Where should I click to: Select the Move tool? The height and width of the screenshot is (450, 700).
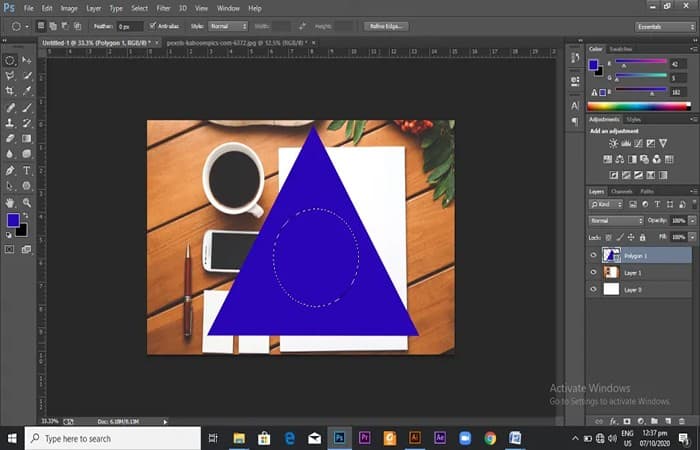coord(27,60)
